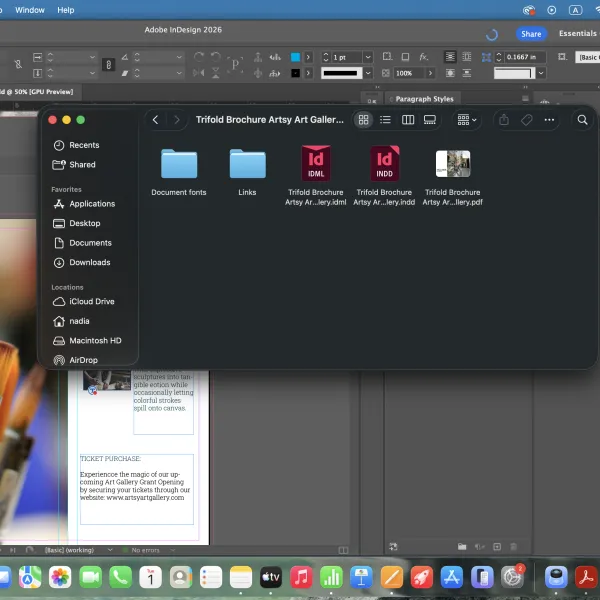600x600 pixels.
Task: Select the Trifold Brochure PDF thumbnail
Action: coord(453,164)
